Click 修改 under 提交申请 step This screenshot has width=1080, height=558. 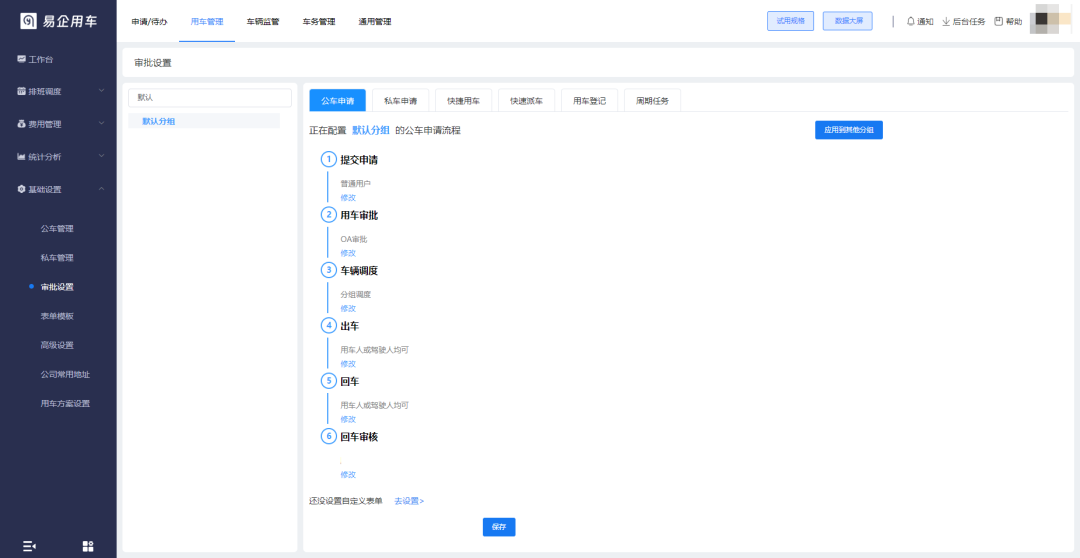(348, 198)
